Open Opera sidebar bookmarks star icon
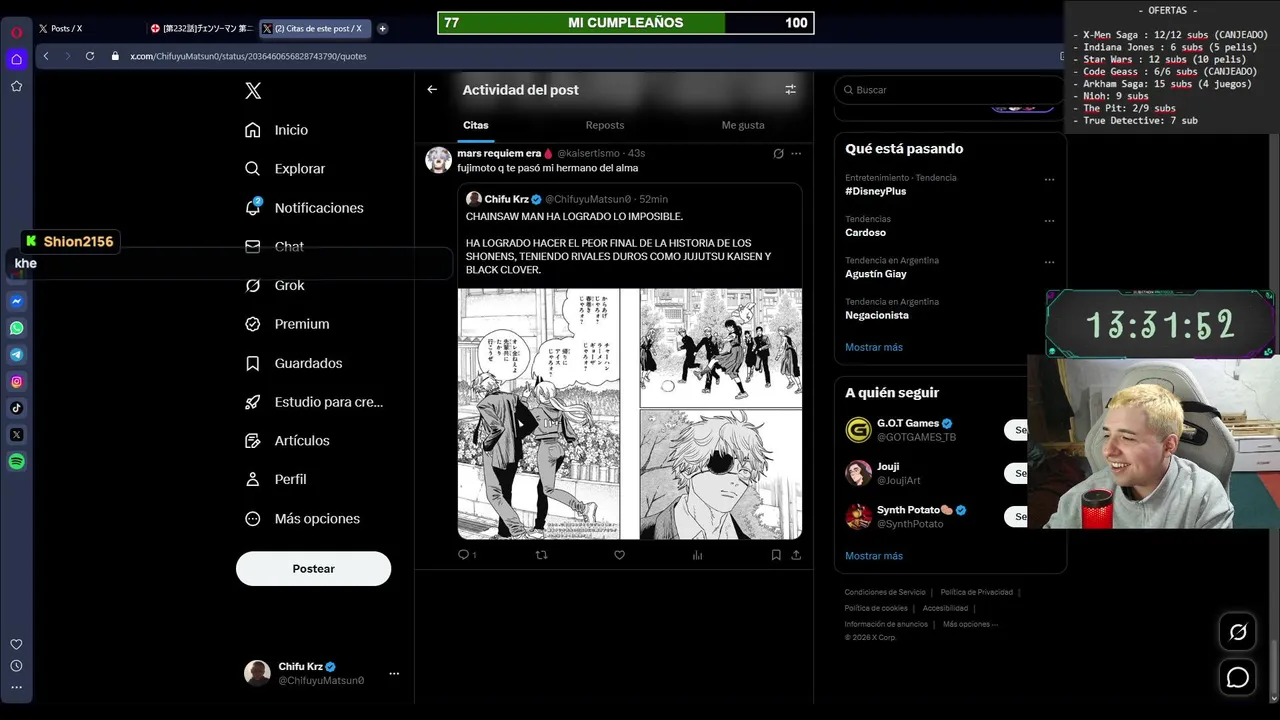Viewport: 1280px width, 720px height. pos(16,87)
